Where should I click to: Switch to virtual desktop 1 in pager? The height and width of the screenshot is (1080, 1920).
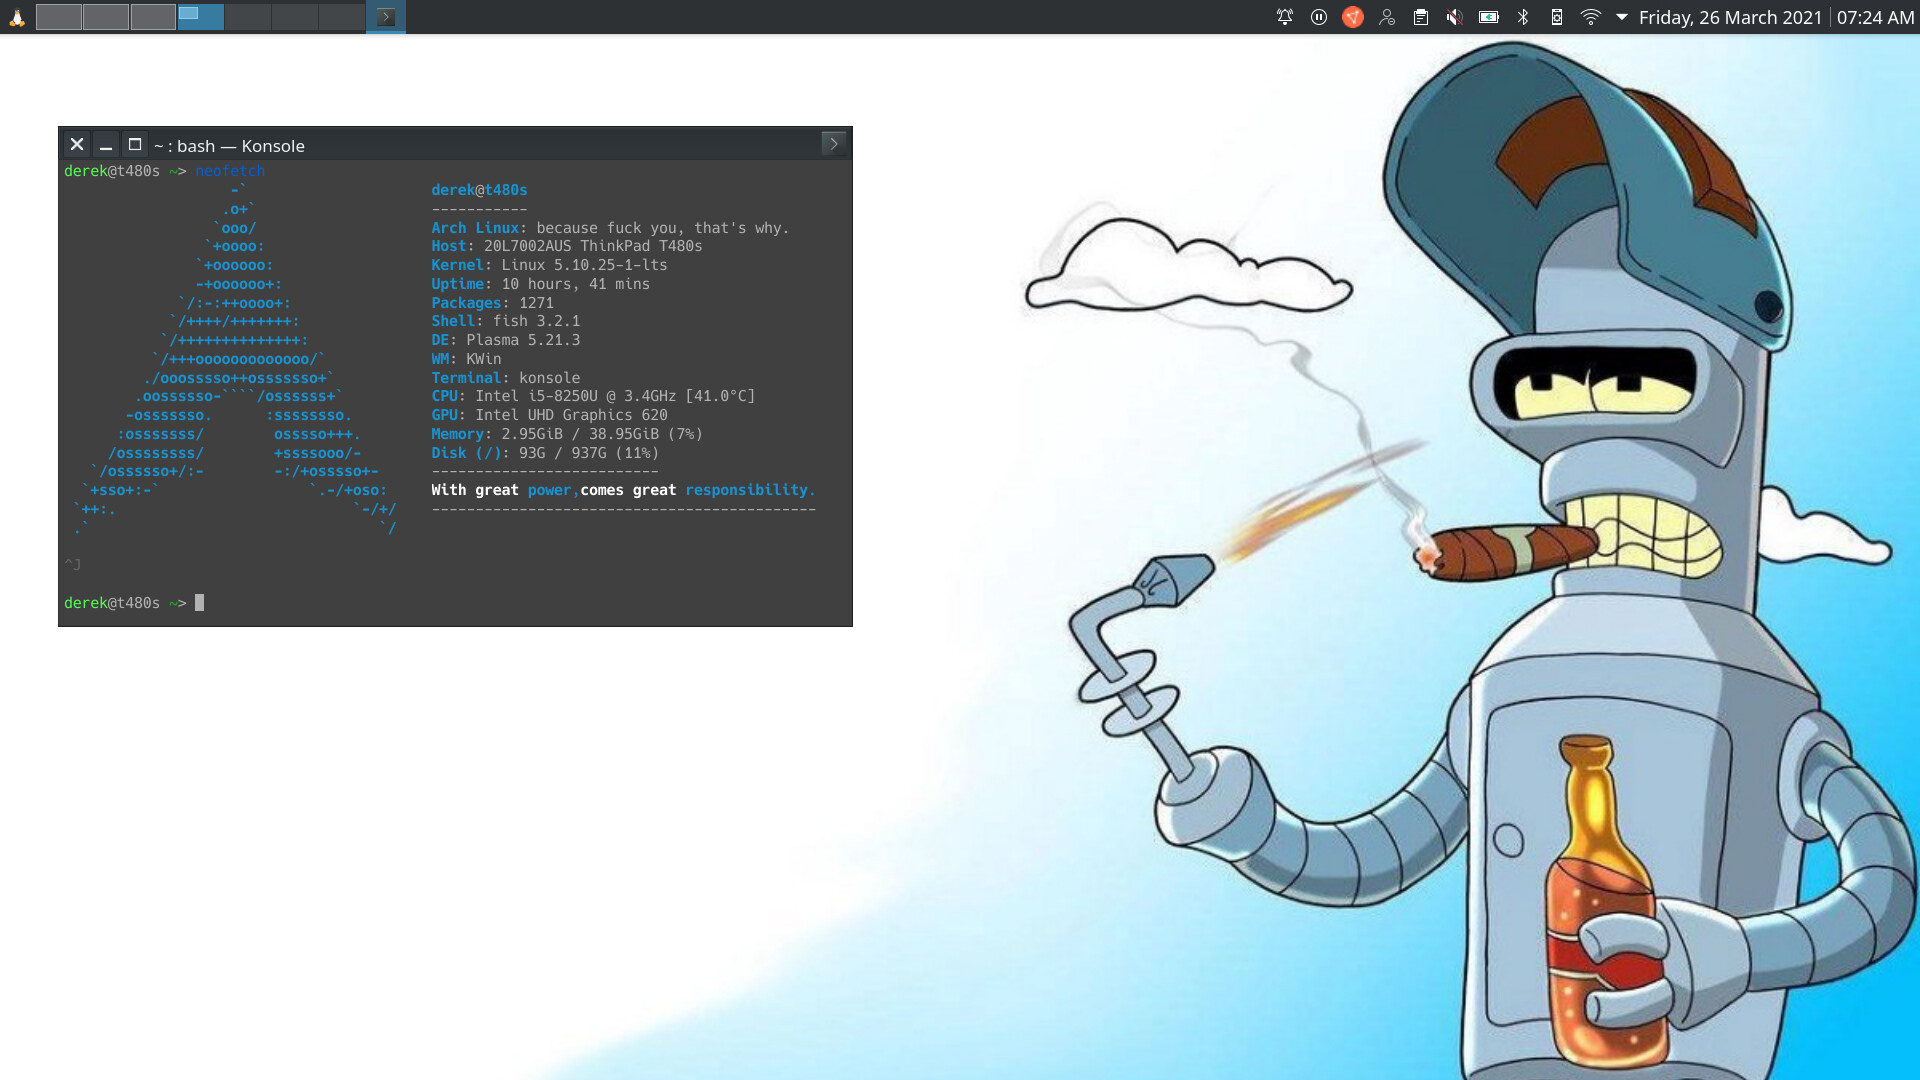tap(59, 17)
